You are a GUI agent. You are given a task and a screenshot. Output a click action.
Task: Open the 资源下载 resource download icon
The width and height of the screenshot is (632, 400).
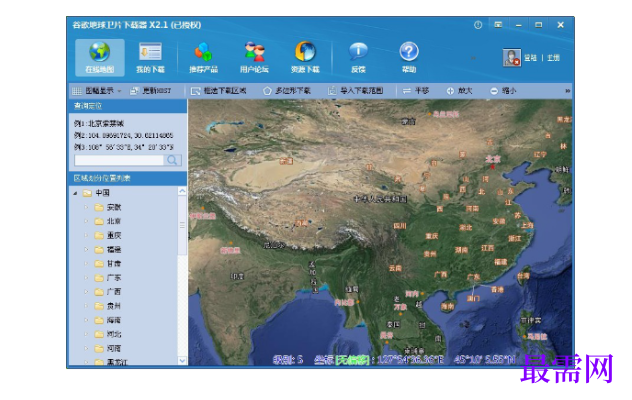coord(305,57)
